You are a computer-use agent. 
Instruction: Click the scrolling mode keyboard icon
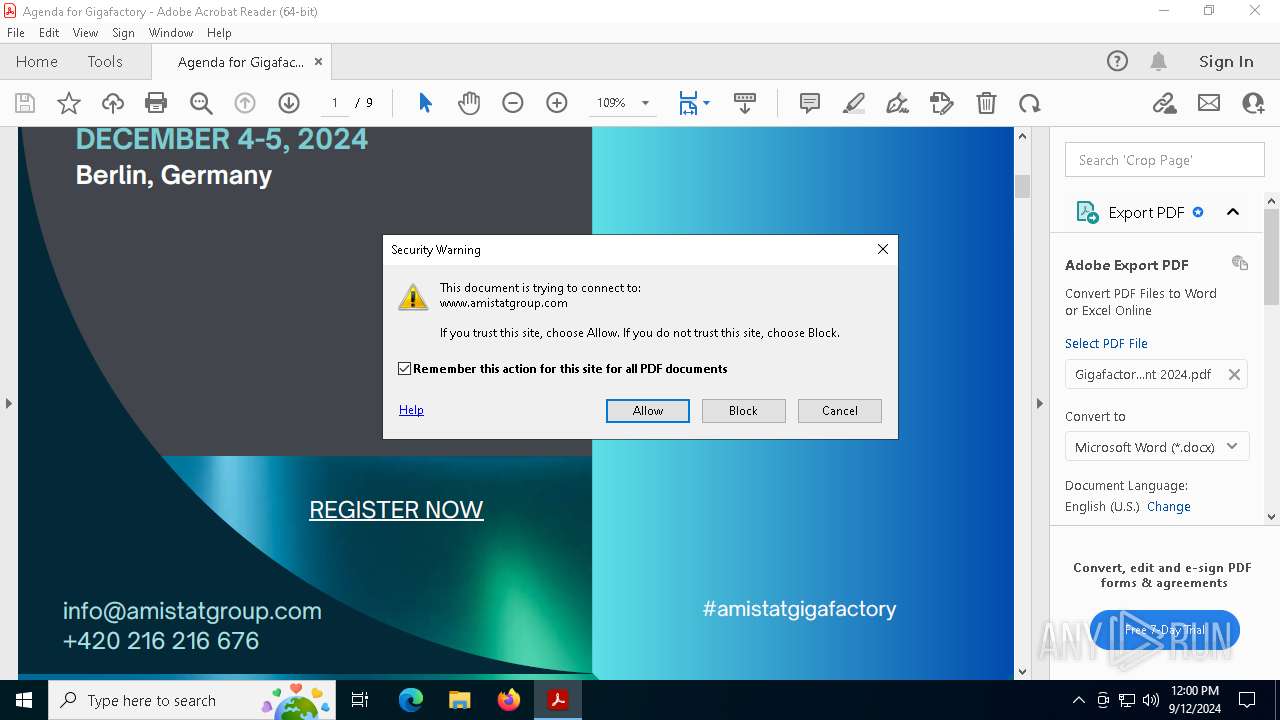point(745,103)
